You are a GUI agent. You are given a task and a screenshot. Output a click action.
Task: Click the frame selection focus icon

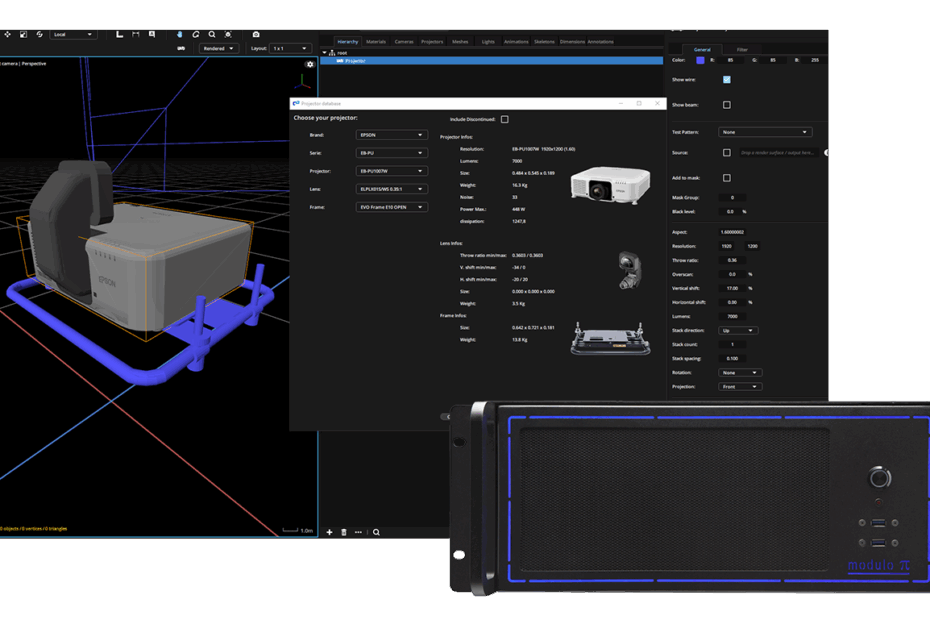pyautogui.click(x=228, y=34)
